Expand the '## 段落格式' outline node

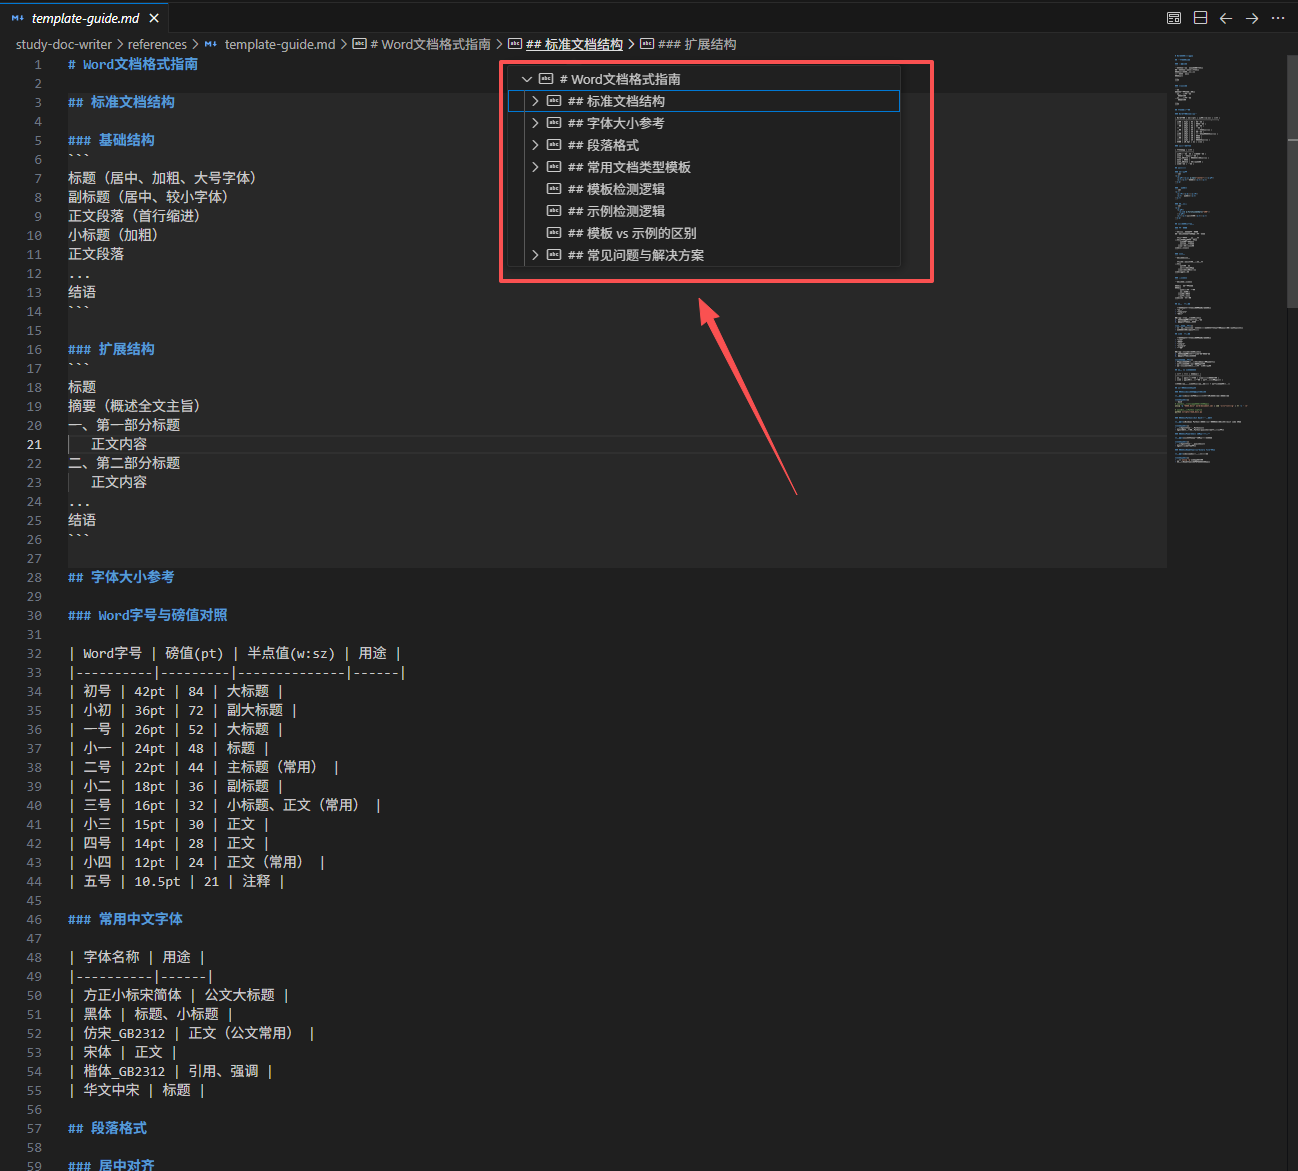click(535, 145)
